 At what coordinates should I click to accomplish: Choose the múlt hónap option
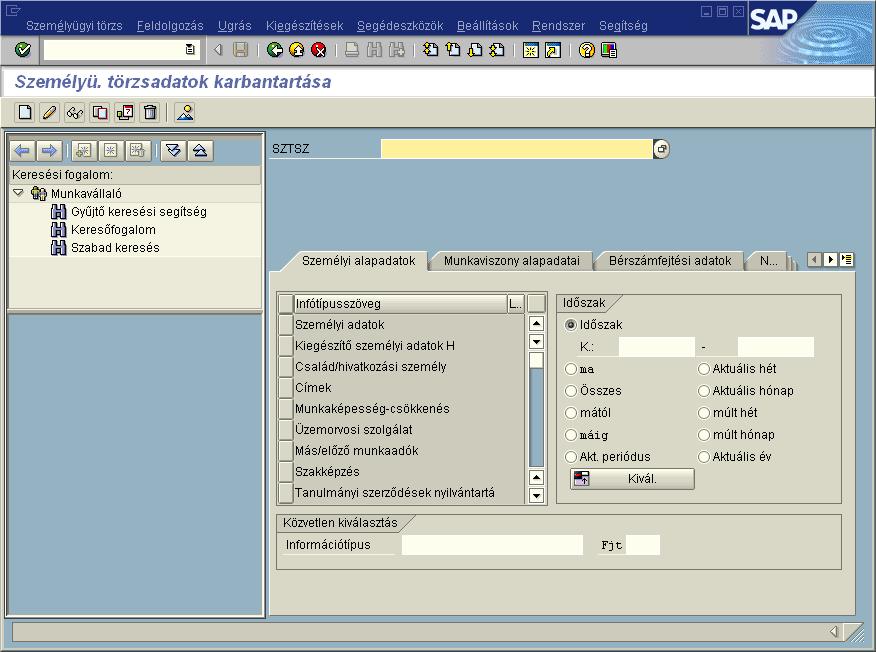(x=703, y=435)
